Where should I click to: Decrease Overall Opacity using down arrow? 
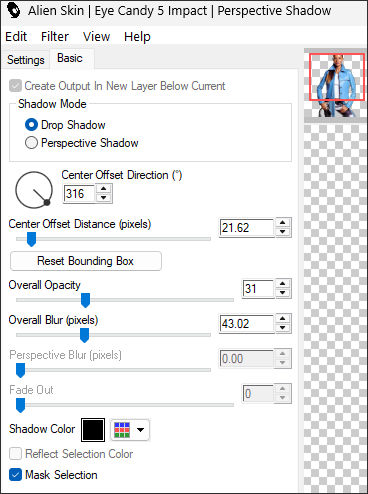(283, 293)
